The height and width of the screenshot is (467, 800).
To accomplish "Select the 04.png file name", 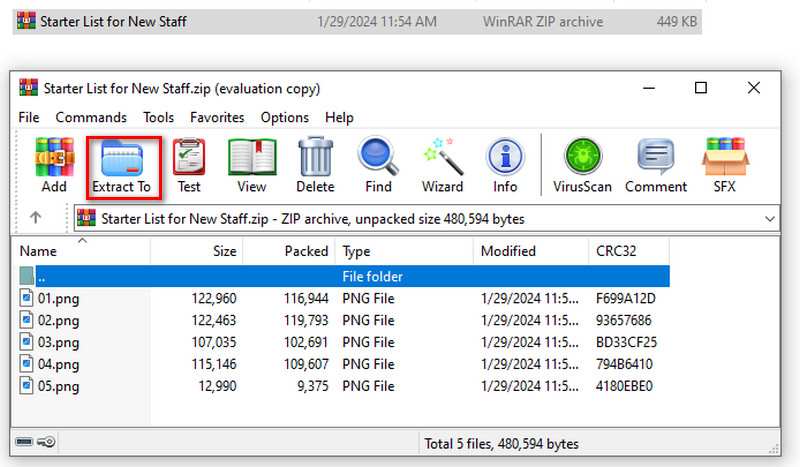I will [59, 364].
